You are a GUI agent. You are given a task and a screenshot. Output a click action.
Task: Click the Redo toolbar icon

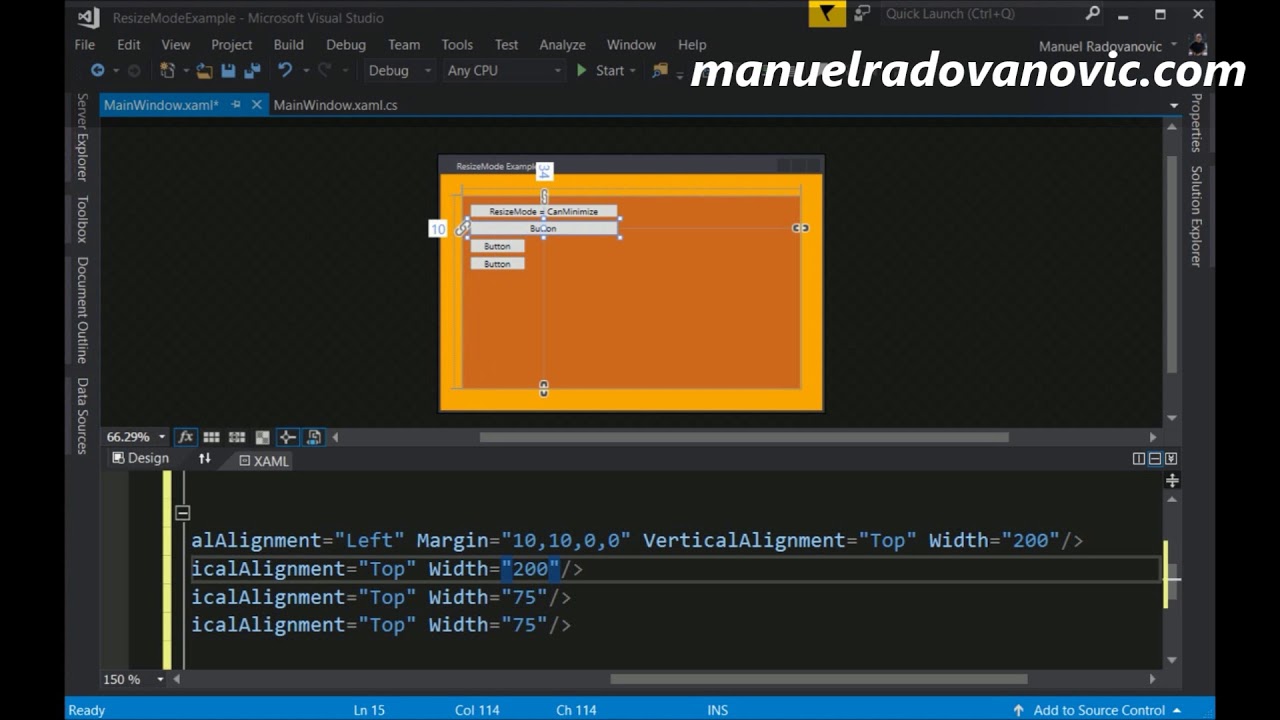(324, 71)
